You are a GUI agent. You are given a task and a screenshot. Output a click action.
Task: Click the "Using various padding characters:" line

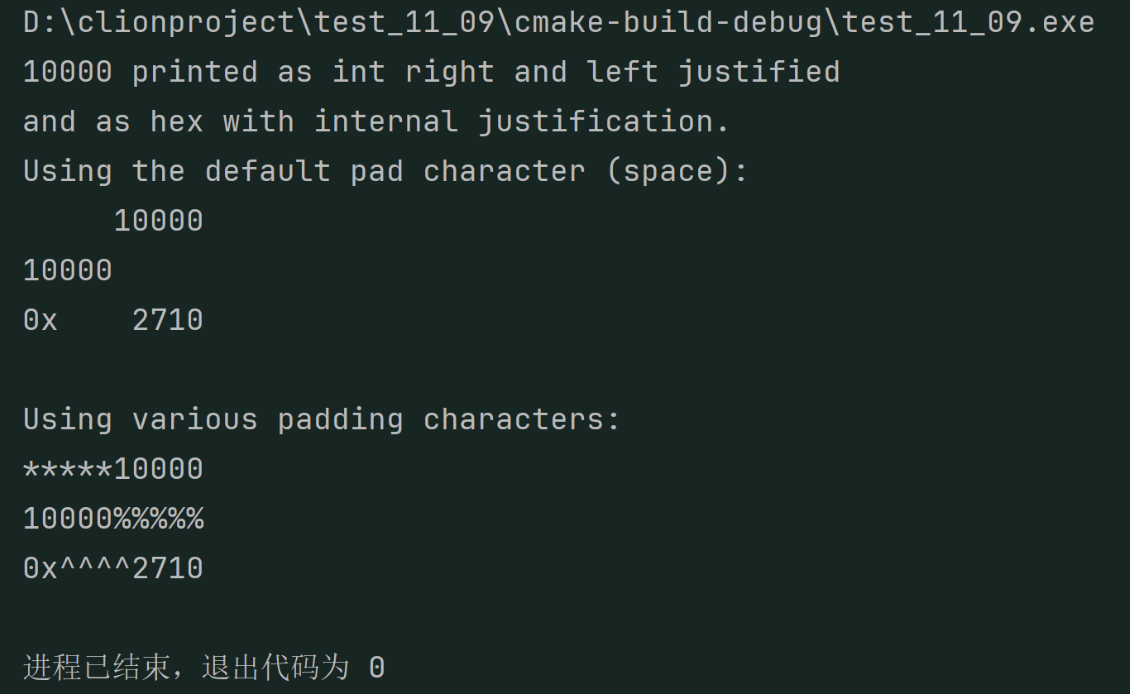coord(322,419)
